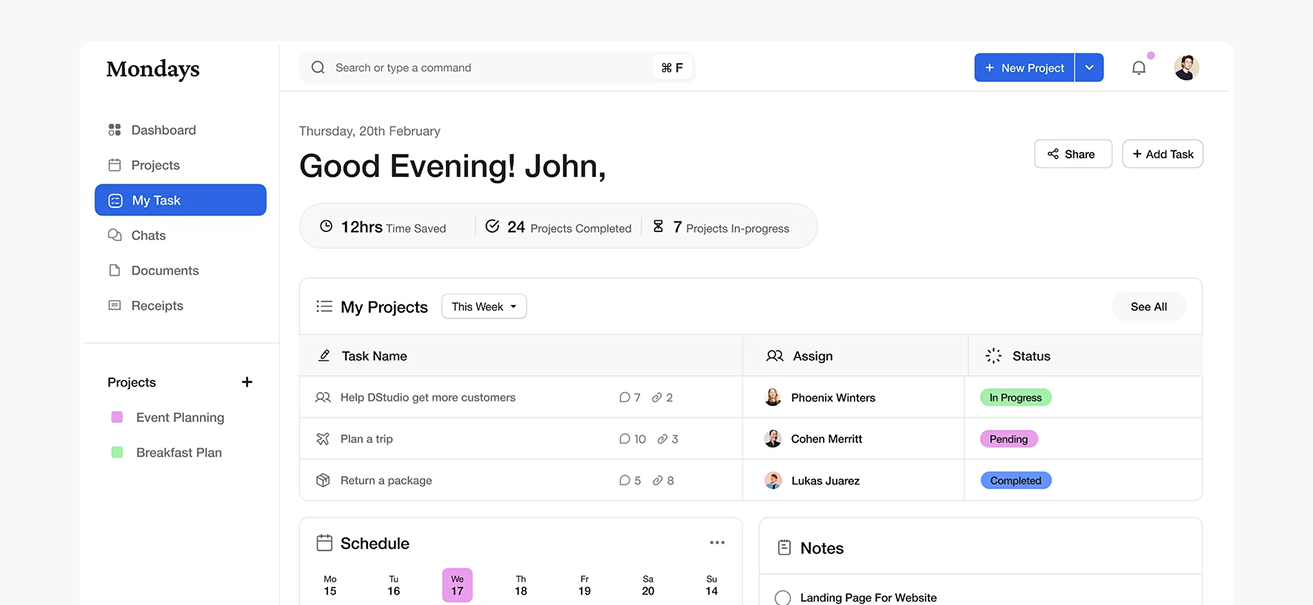Open Chats from the sidebar
This screenshot has width=1313, height=605.
(x=148, y=235)
